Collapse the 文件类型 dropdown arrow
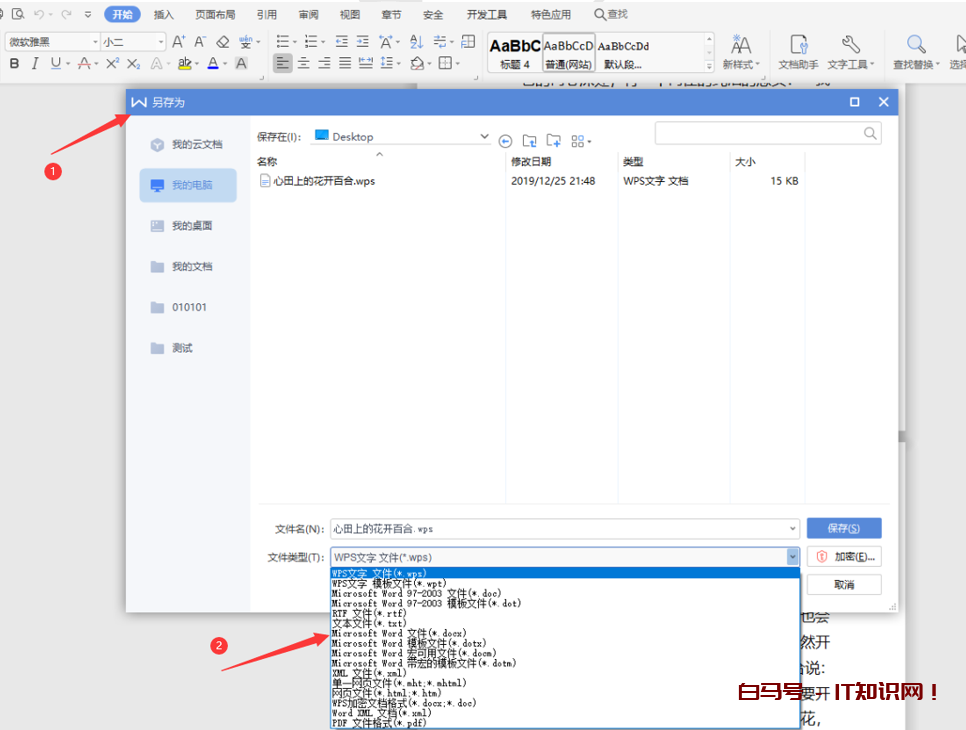This screenshot has width=966, height=730. pos(792,557)
